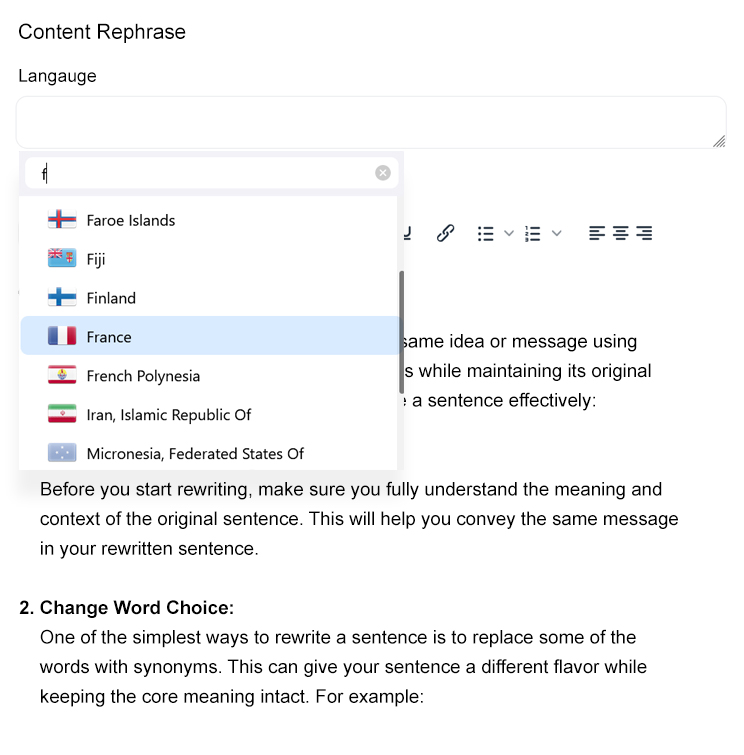Viewport: 744px width, 755px height.
Task: Align text to the left
Action: [x=597, y=233]
